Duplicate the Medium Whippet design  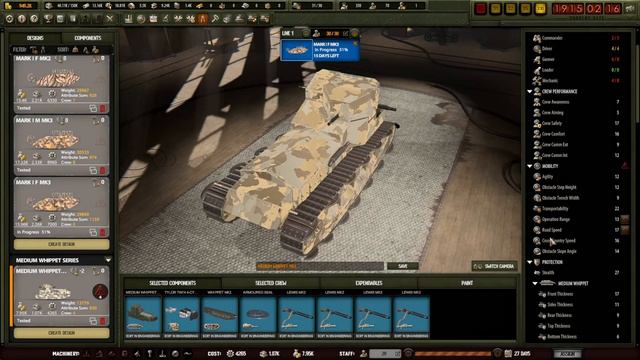point(93,321)
